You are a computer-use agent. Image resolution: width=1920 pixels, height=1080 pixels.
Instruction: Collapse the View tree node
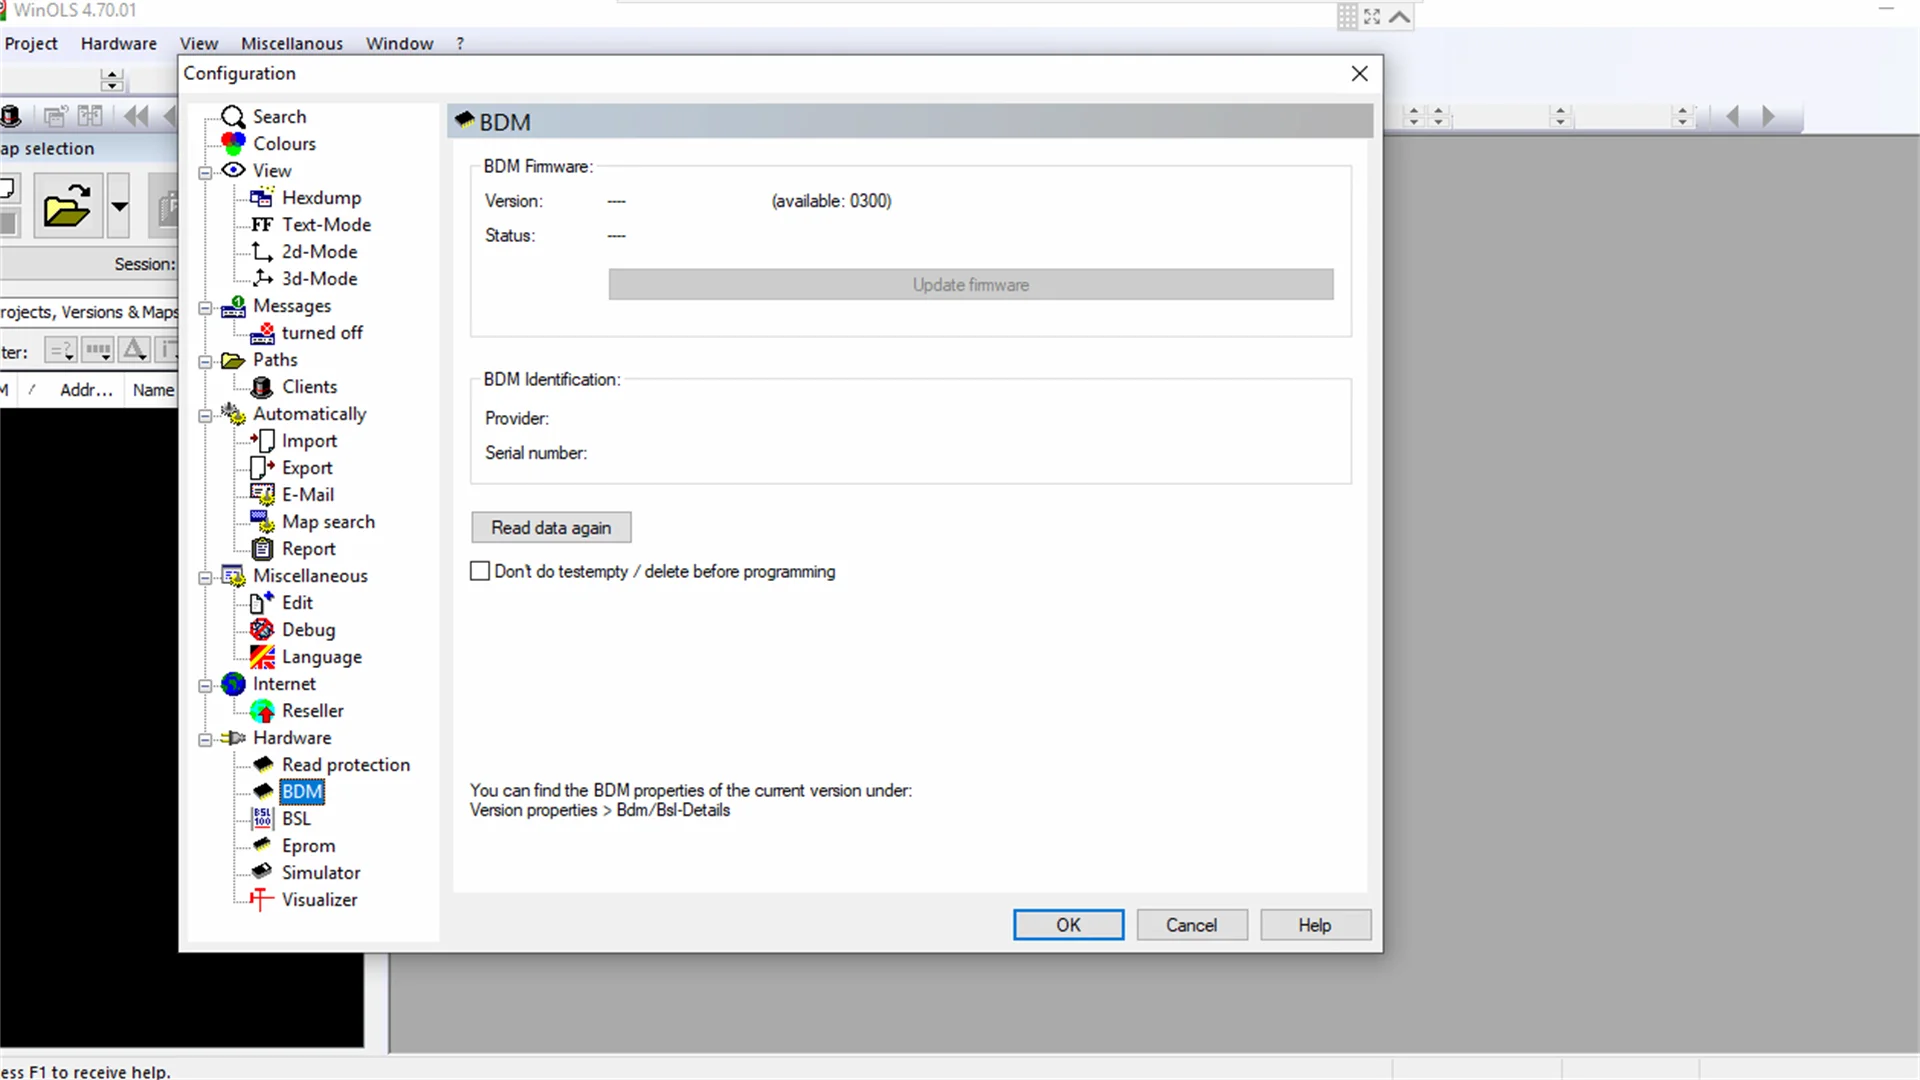tap(205, 172)
